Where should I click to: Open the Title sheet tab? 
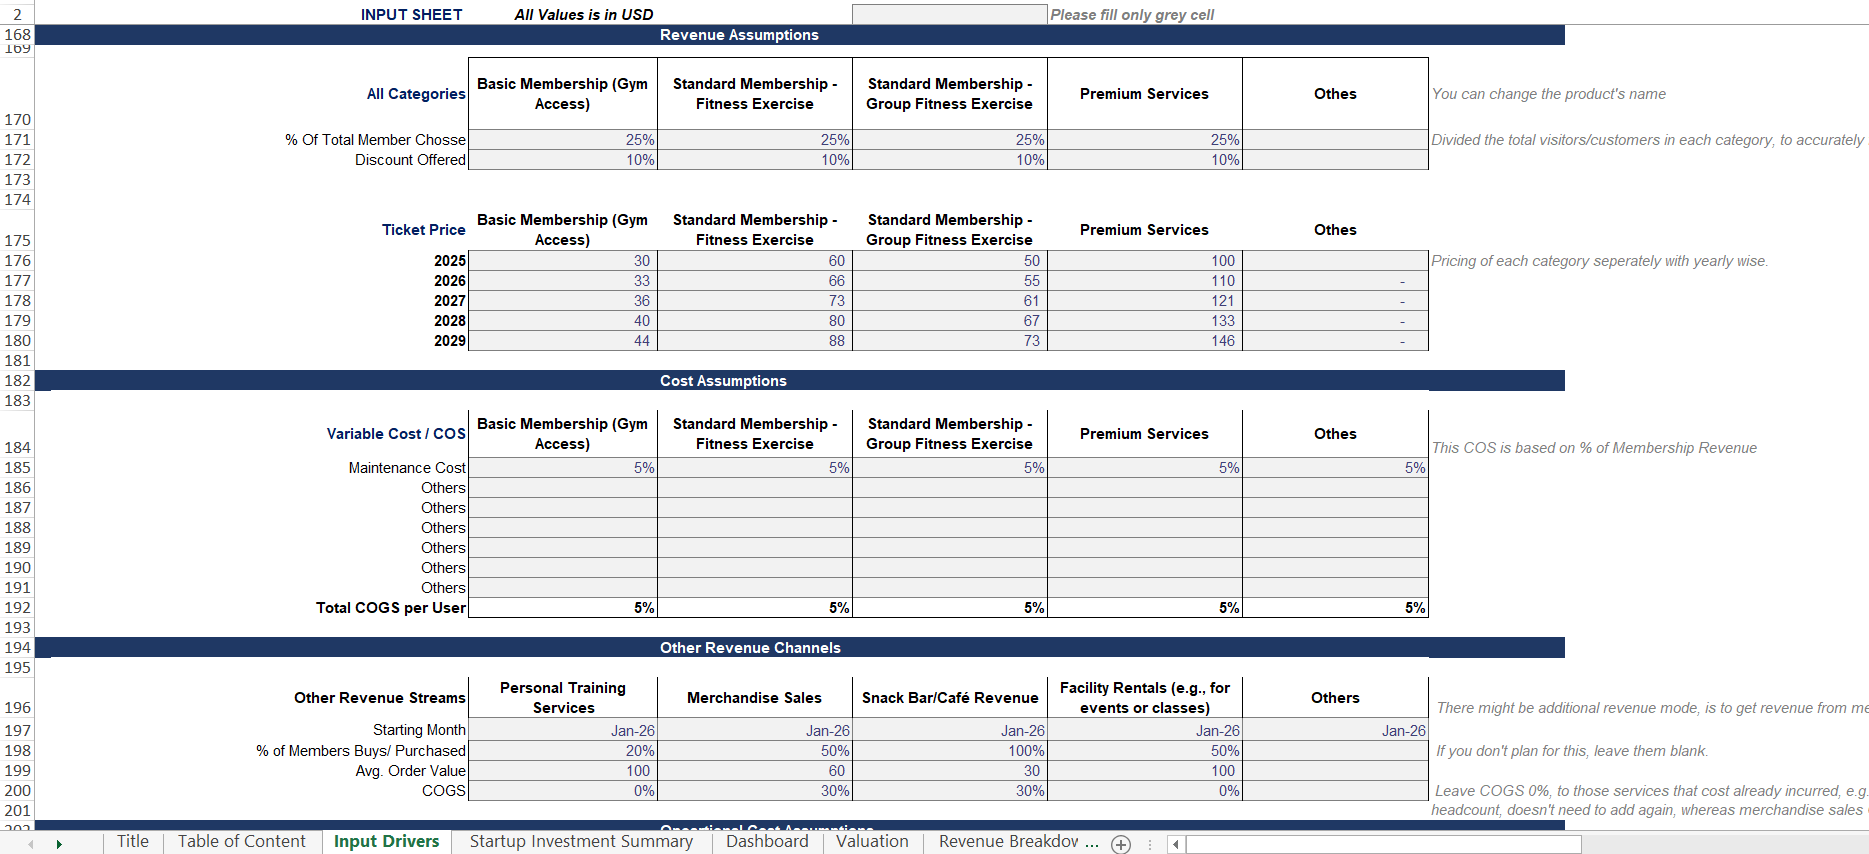(x=133, y=842)
